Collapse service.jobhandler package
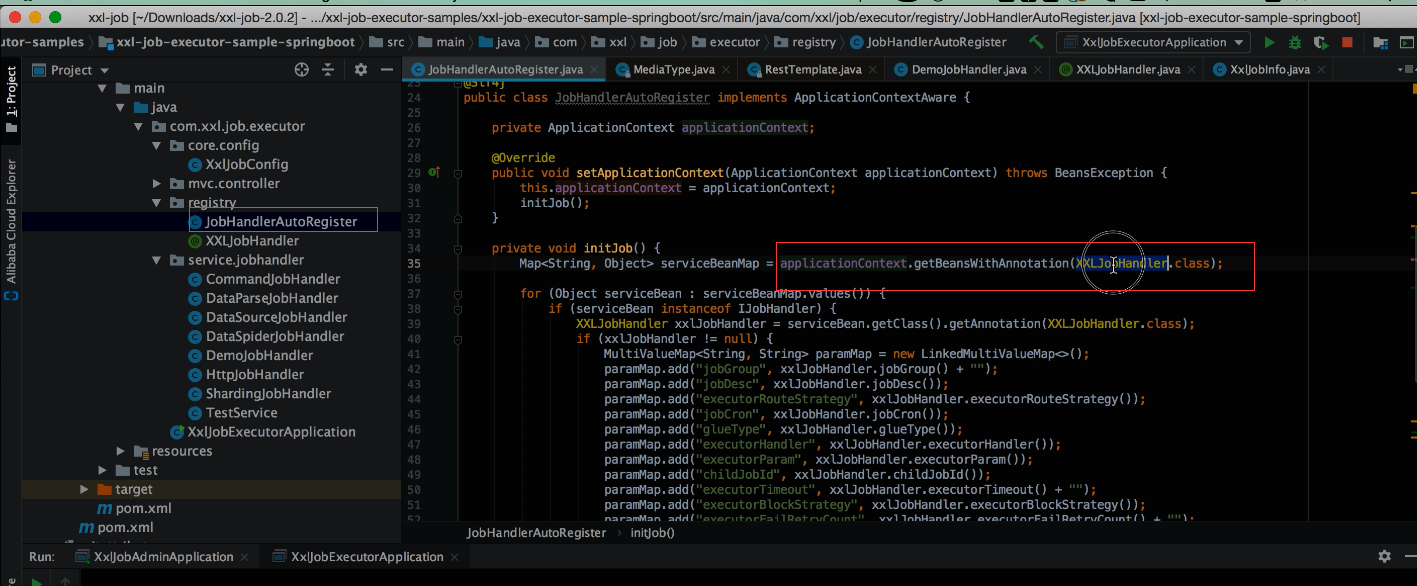Image resolution: width=1417 pixels, height=586 pixels. [x=157, y=260]
